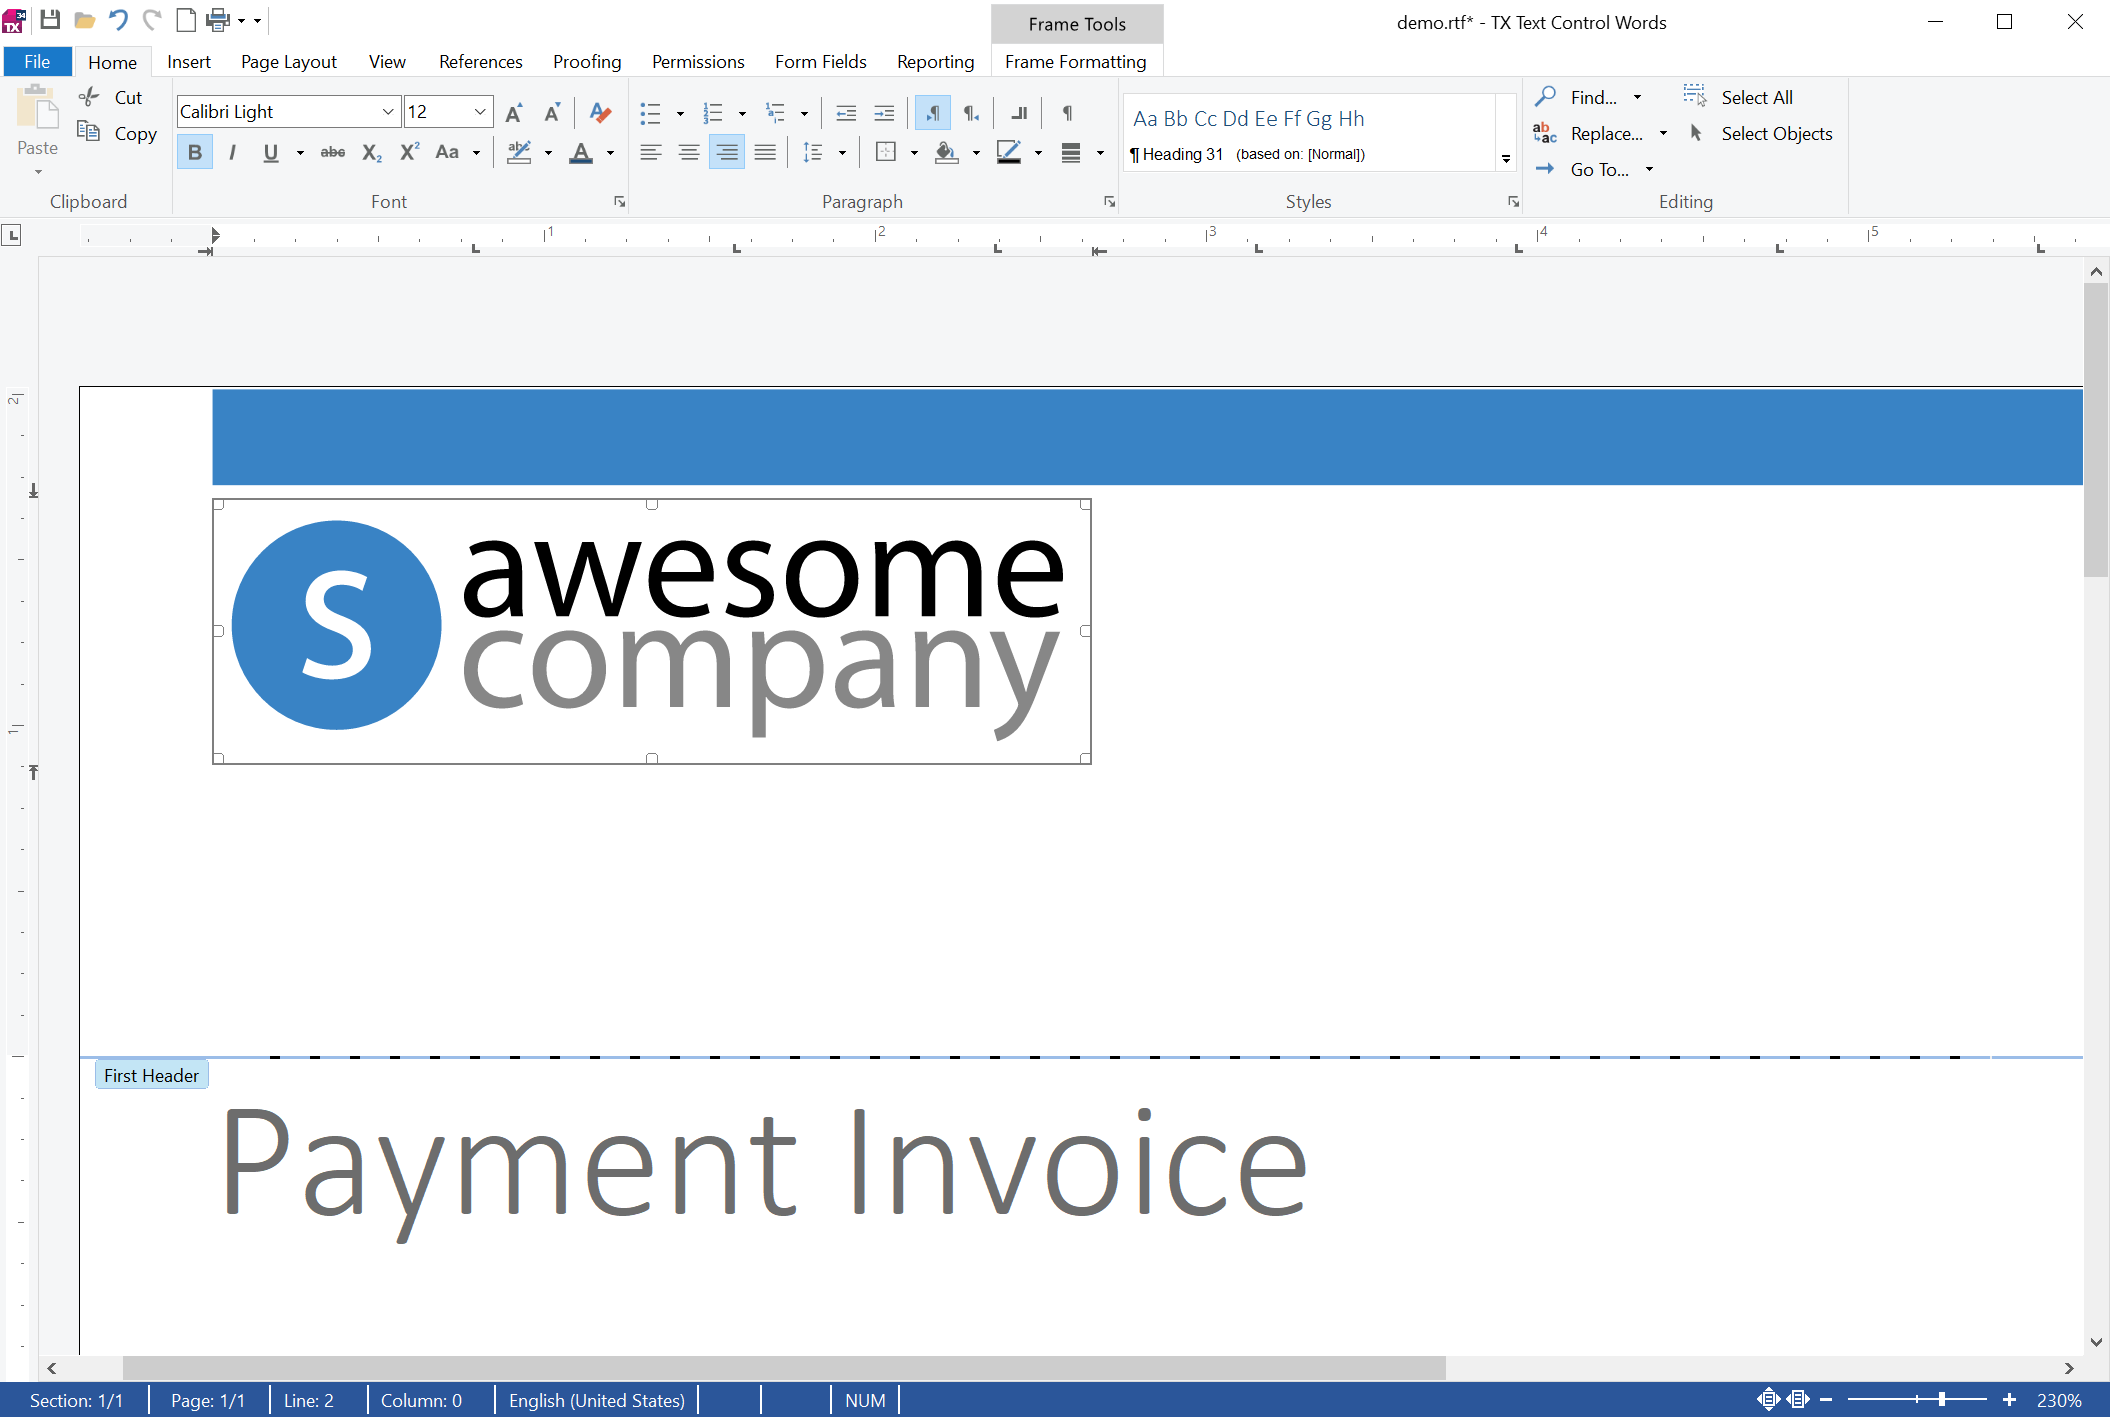The image size is (2110, 1417).
Task: Toggle Italic formatting
Action: pos(233,152)
